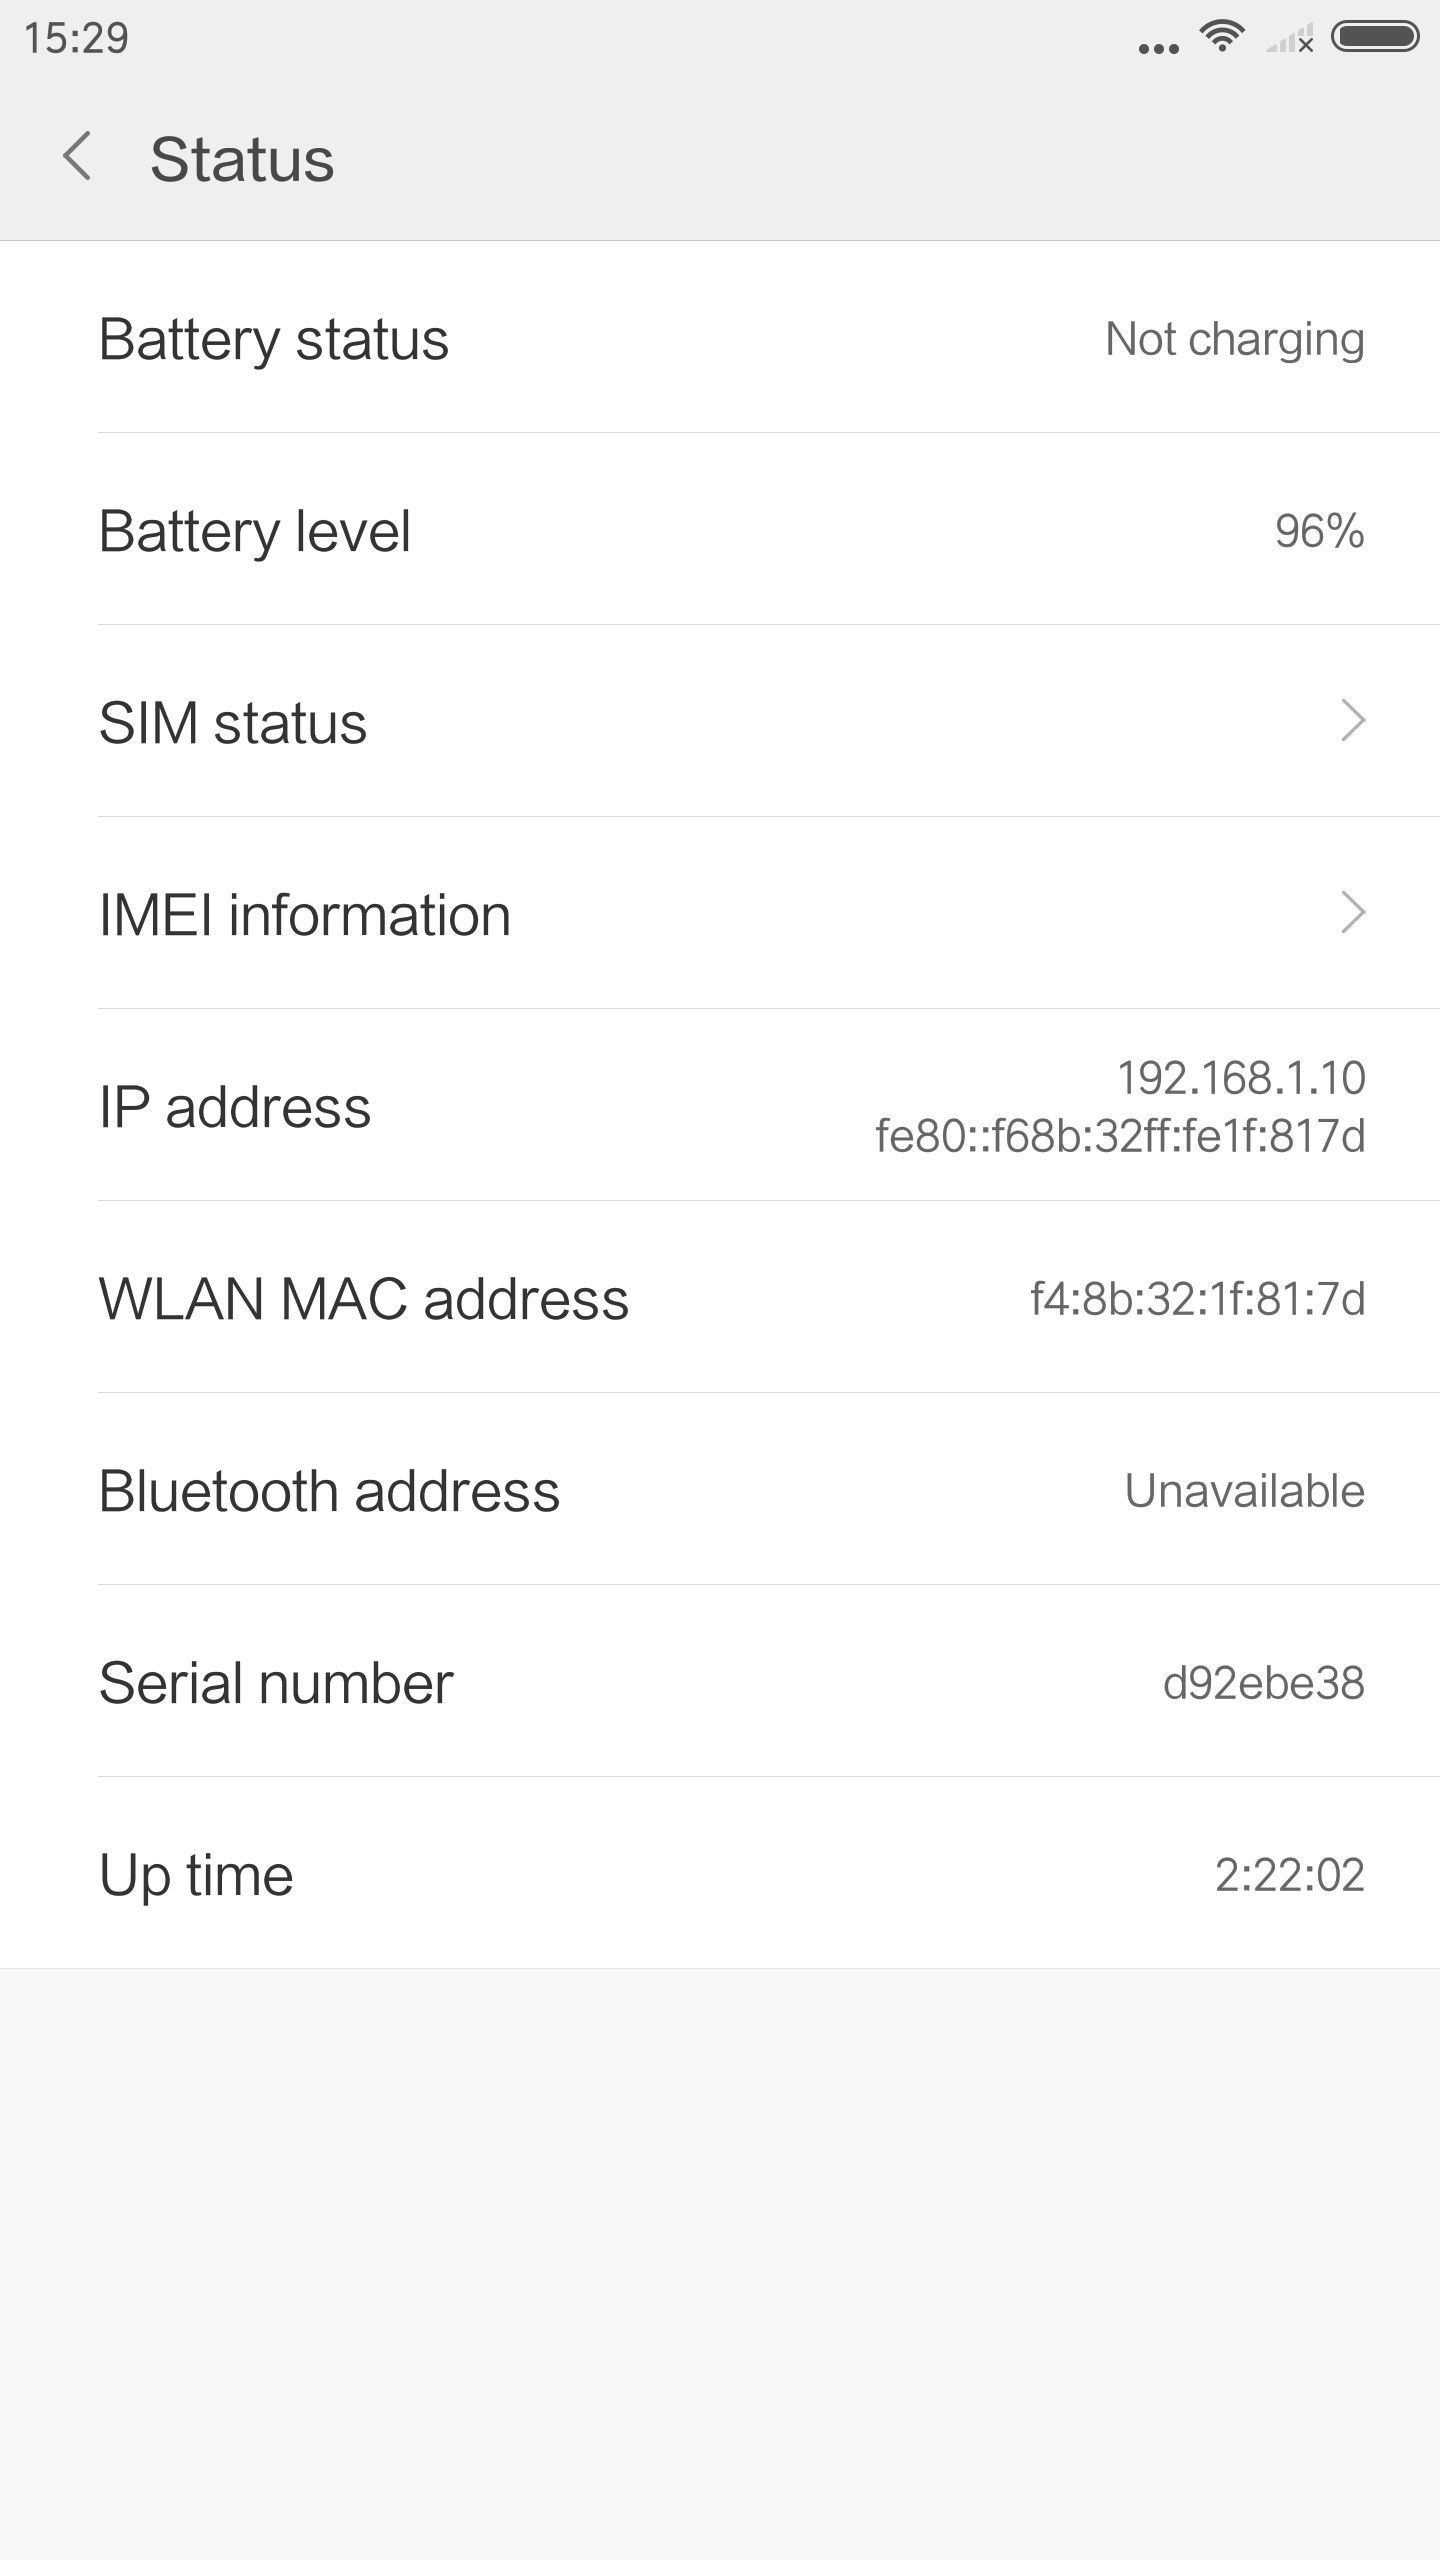This screenshot has height=2560, width=1440.
Task: Tap the Status page title
Action: coord(242,159)
